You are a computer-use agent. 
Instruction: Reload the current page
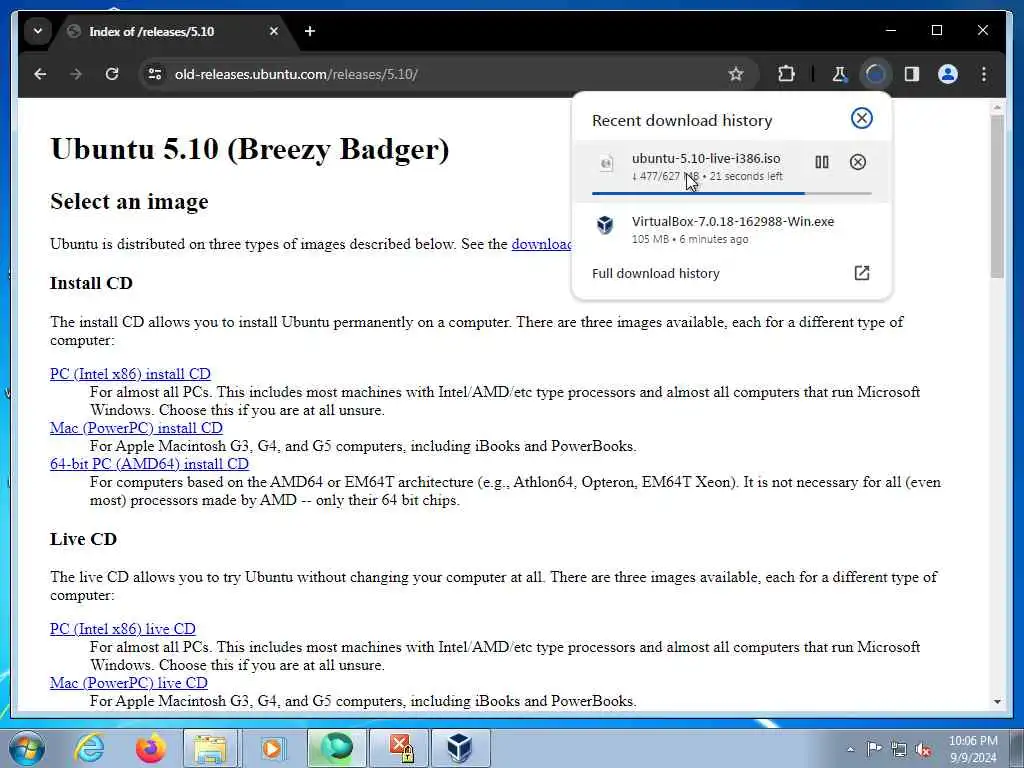pos(112,74)
